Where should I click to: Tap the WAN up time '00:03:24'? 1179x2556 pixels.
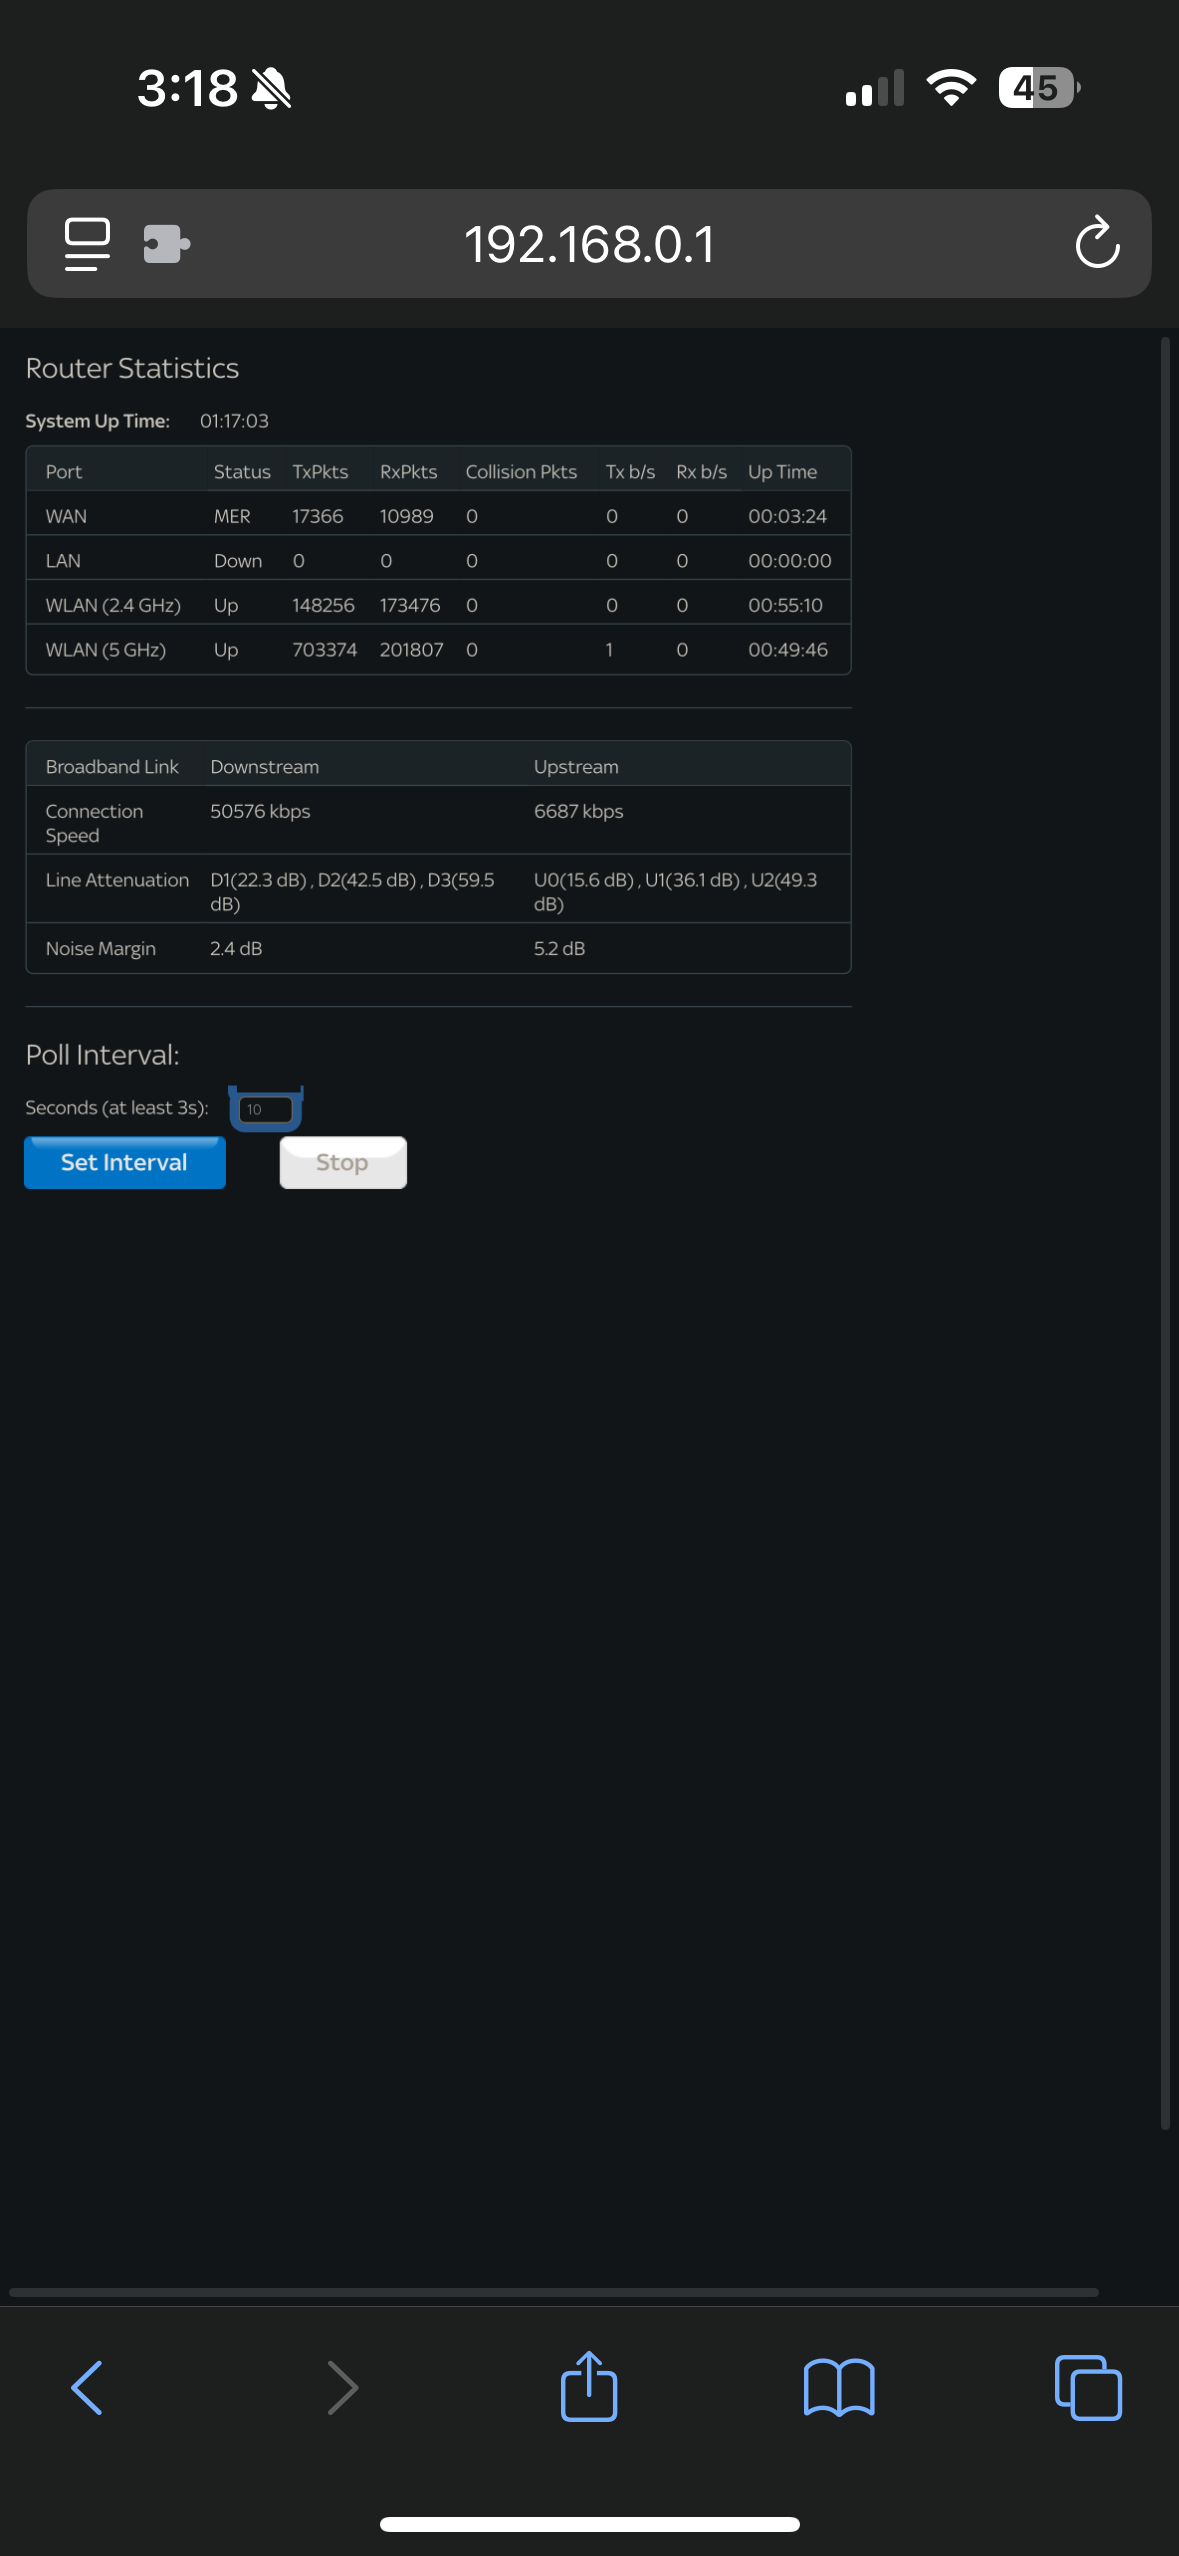tap(788, 516)
